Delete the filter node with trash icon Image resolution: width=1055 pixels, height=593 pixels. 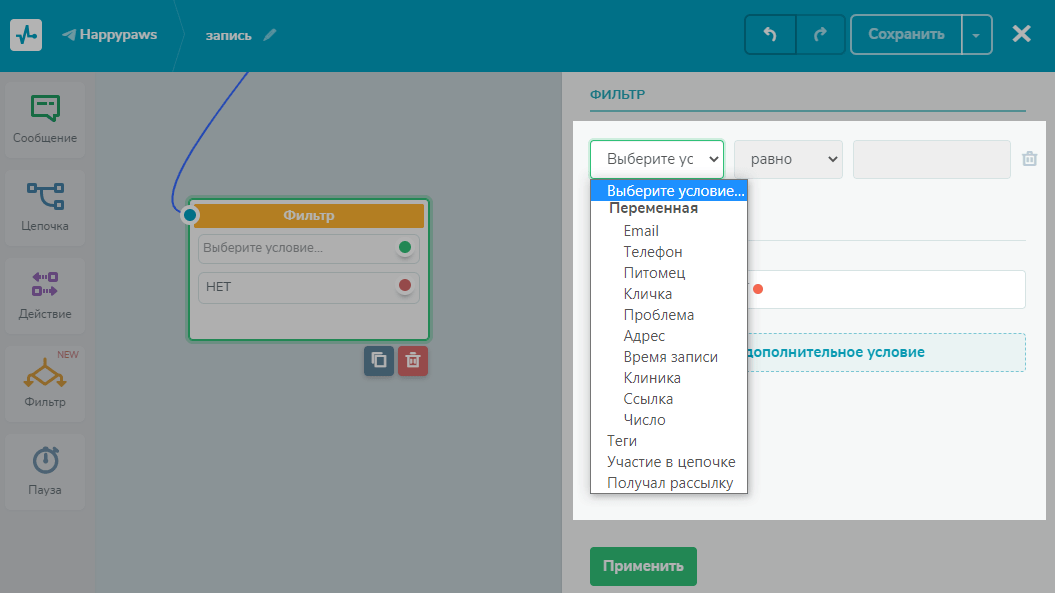(x=412, y=361)
